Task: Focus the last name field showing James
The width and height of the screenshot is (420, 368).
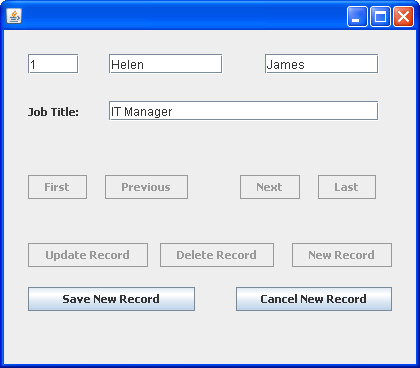Action: pos(321,64)
